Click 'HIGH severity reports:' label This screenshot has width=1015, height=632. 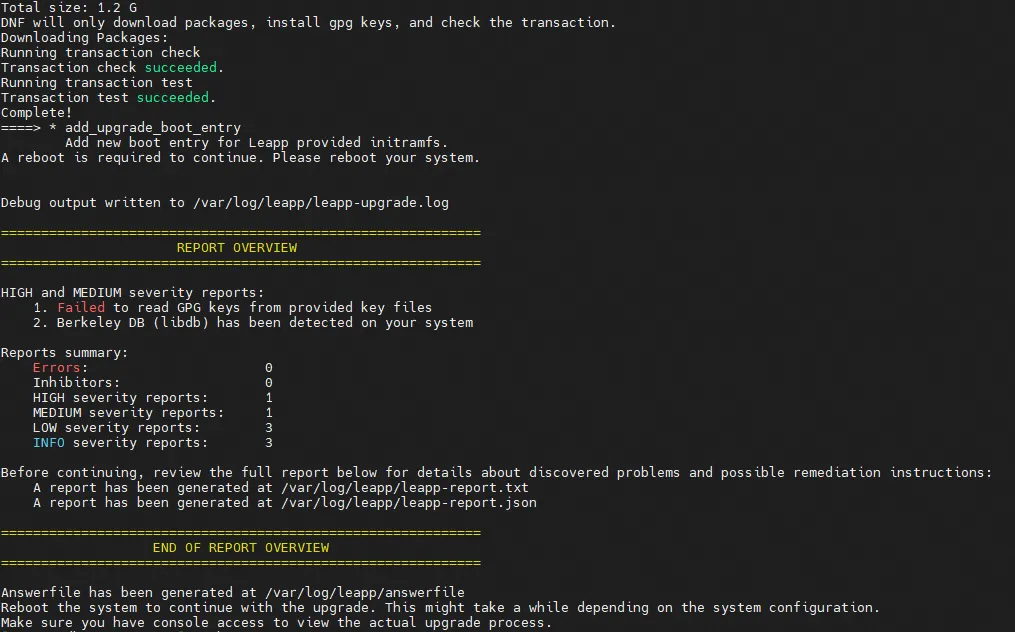click(x=120, y=398)
